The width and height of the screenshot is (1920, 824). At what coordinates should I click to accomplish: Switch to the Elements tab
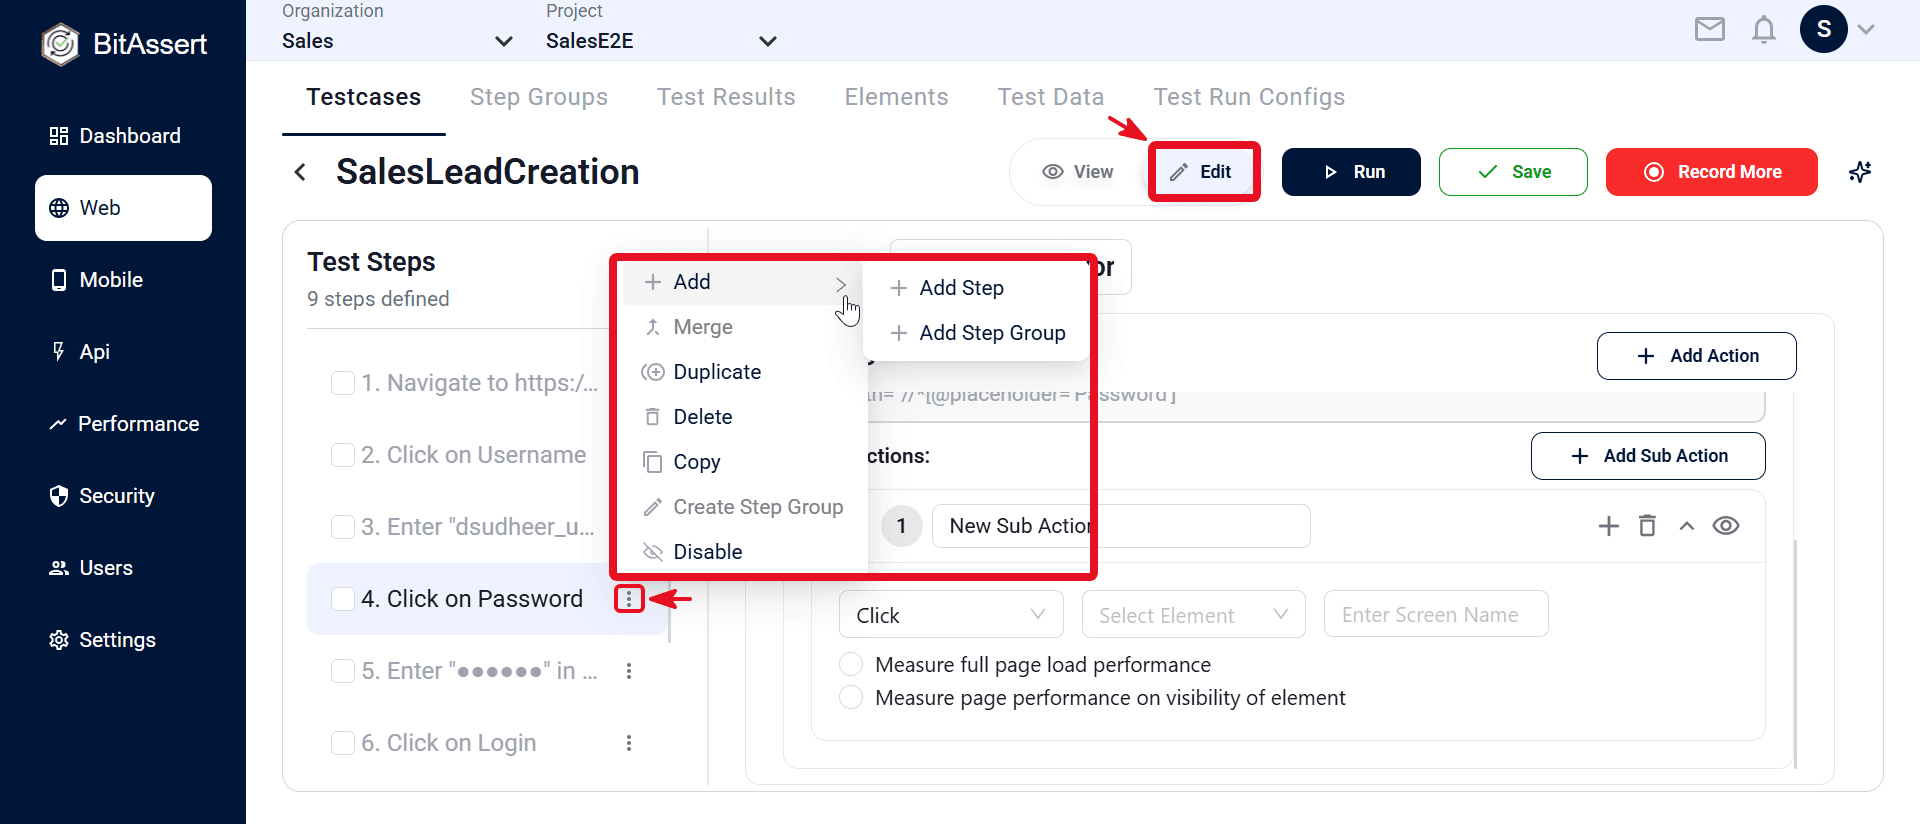pos(896,97)
